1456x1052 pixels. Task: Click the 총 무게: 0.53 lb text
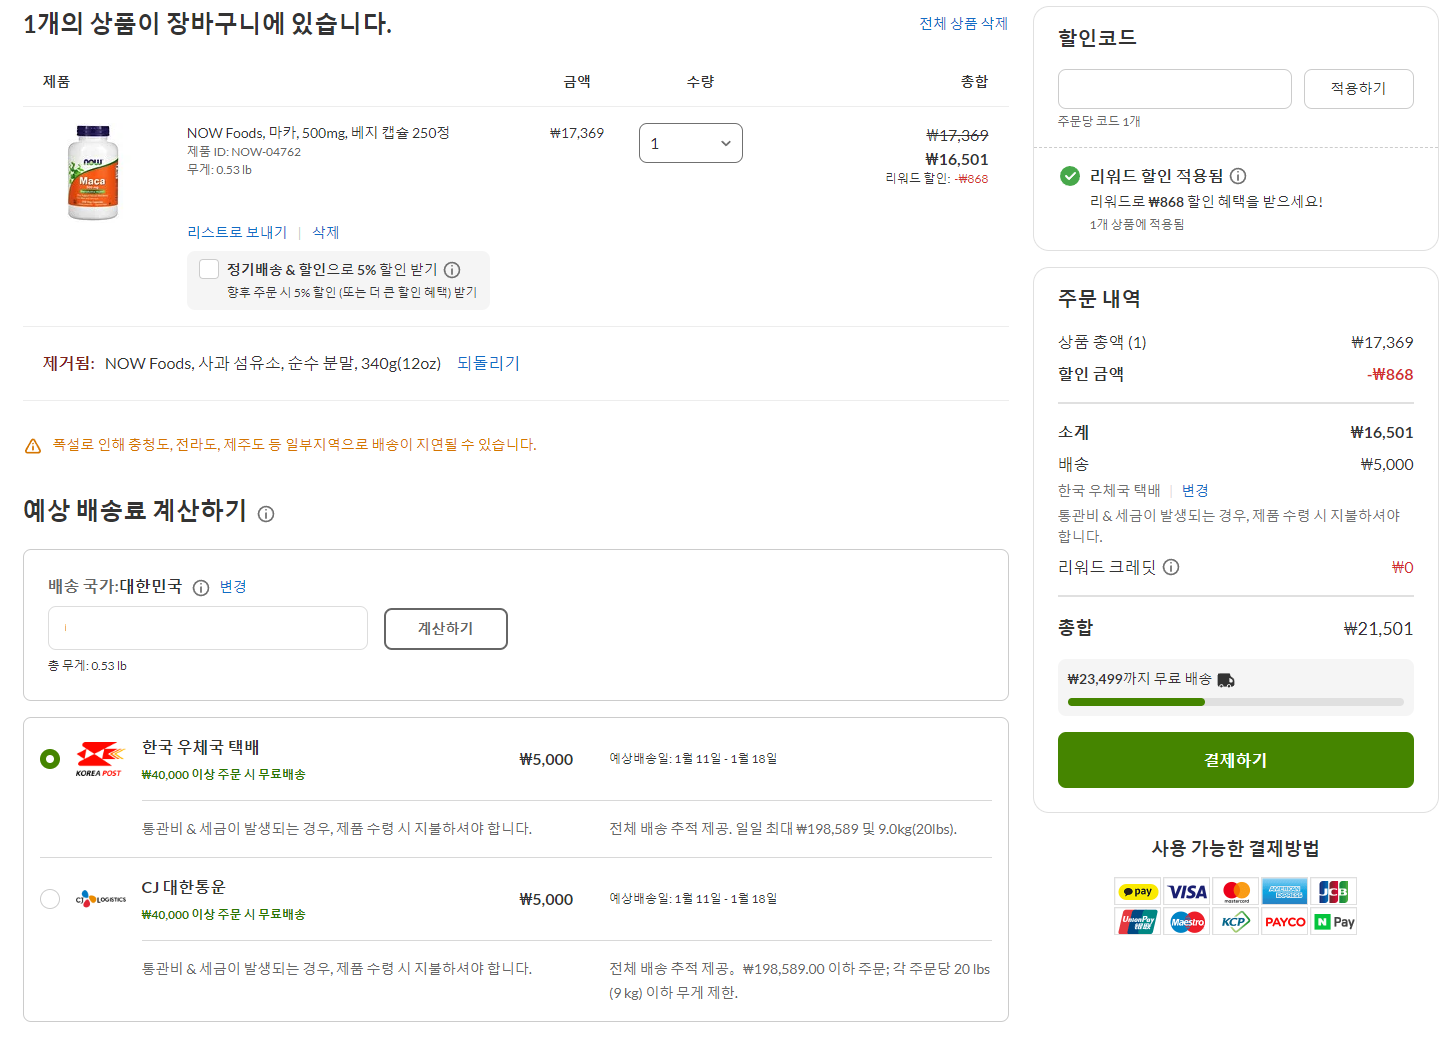pyautogui.click(x=87, y=666)
